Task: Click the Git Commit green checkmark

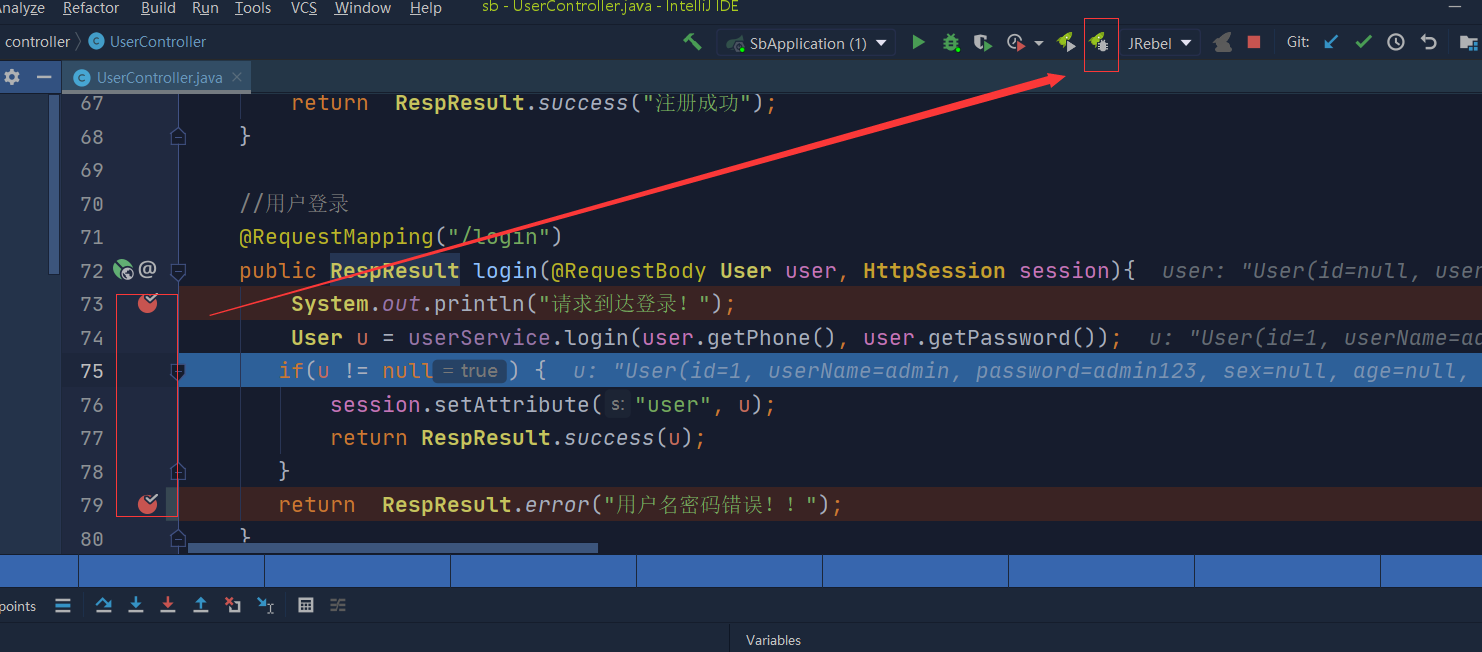Action: click(x=1363, y=42)
